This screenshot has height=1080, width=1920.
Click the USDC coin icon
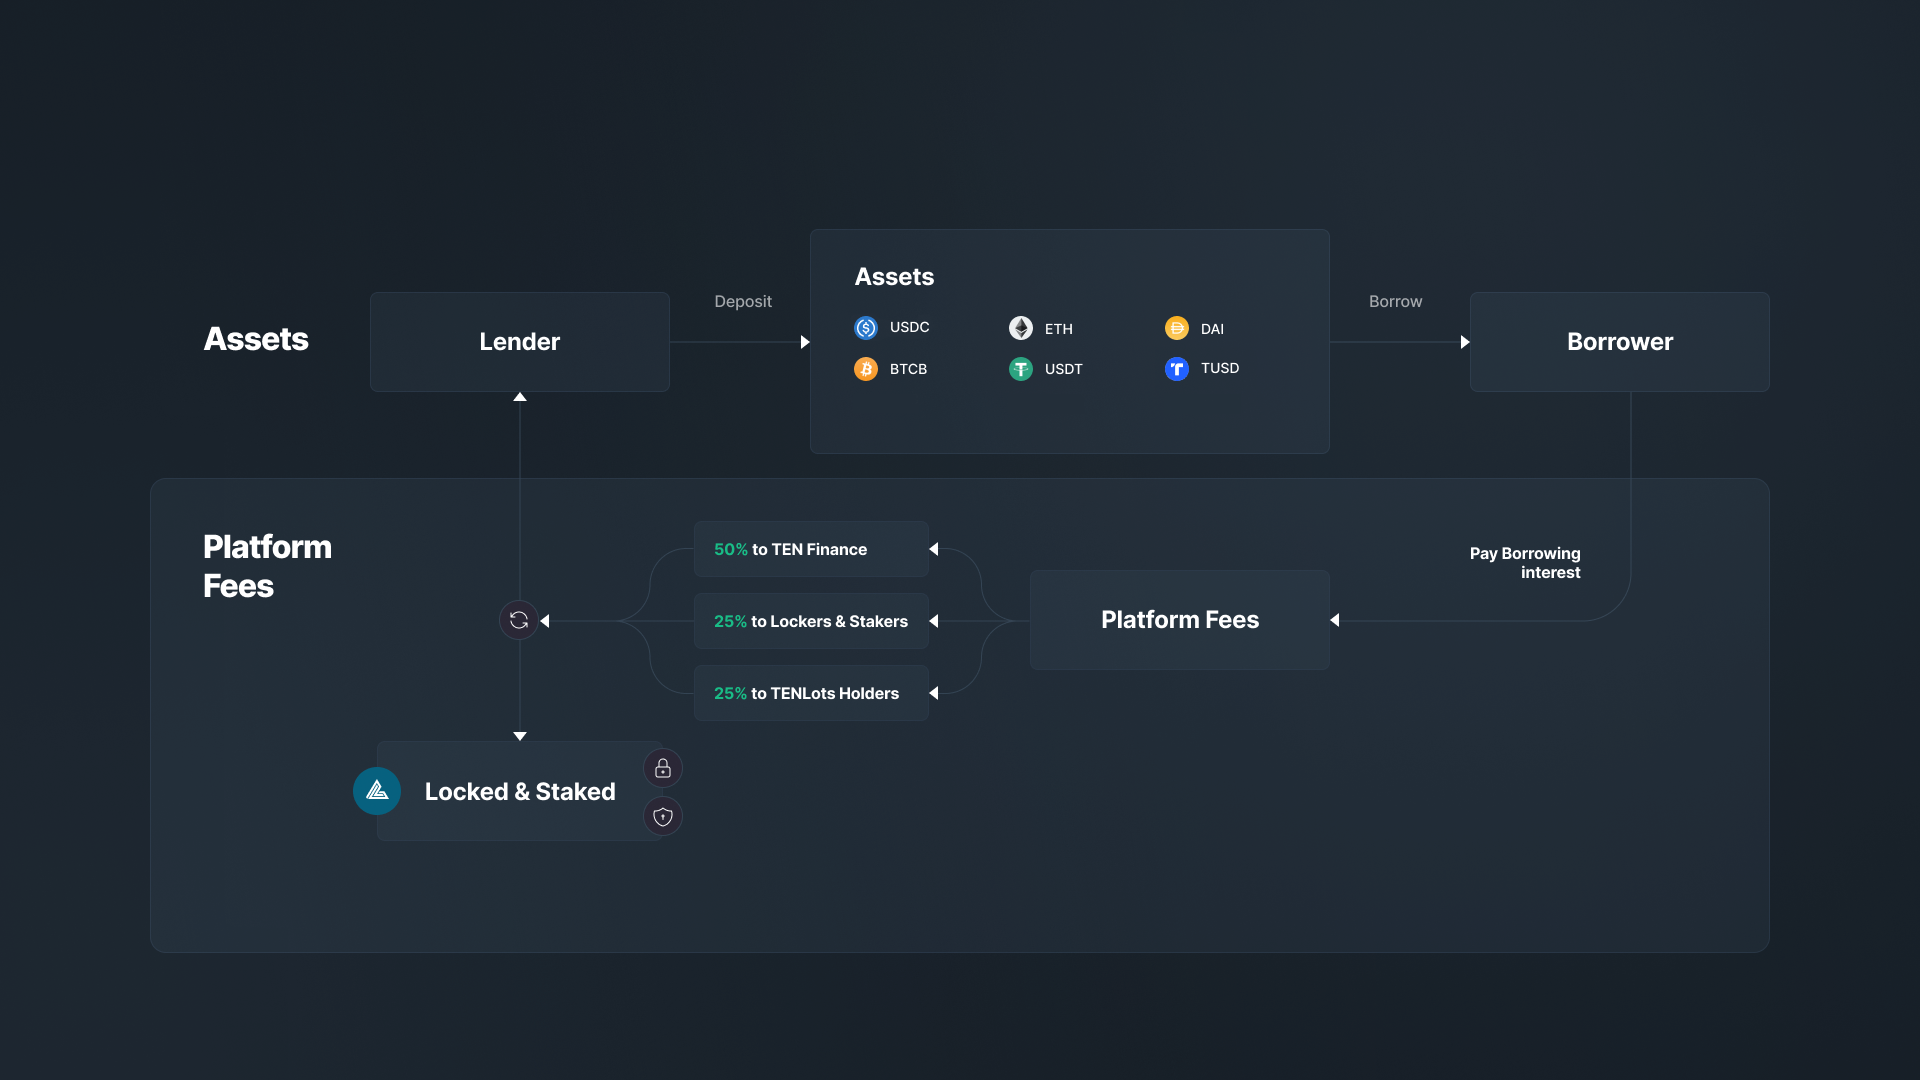[x=866, y=328]
